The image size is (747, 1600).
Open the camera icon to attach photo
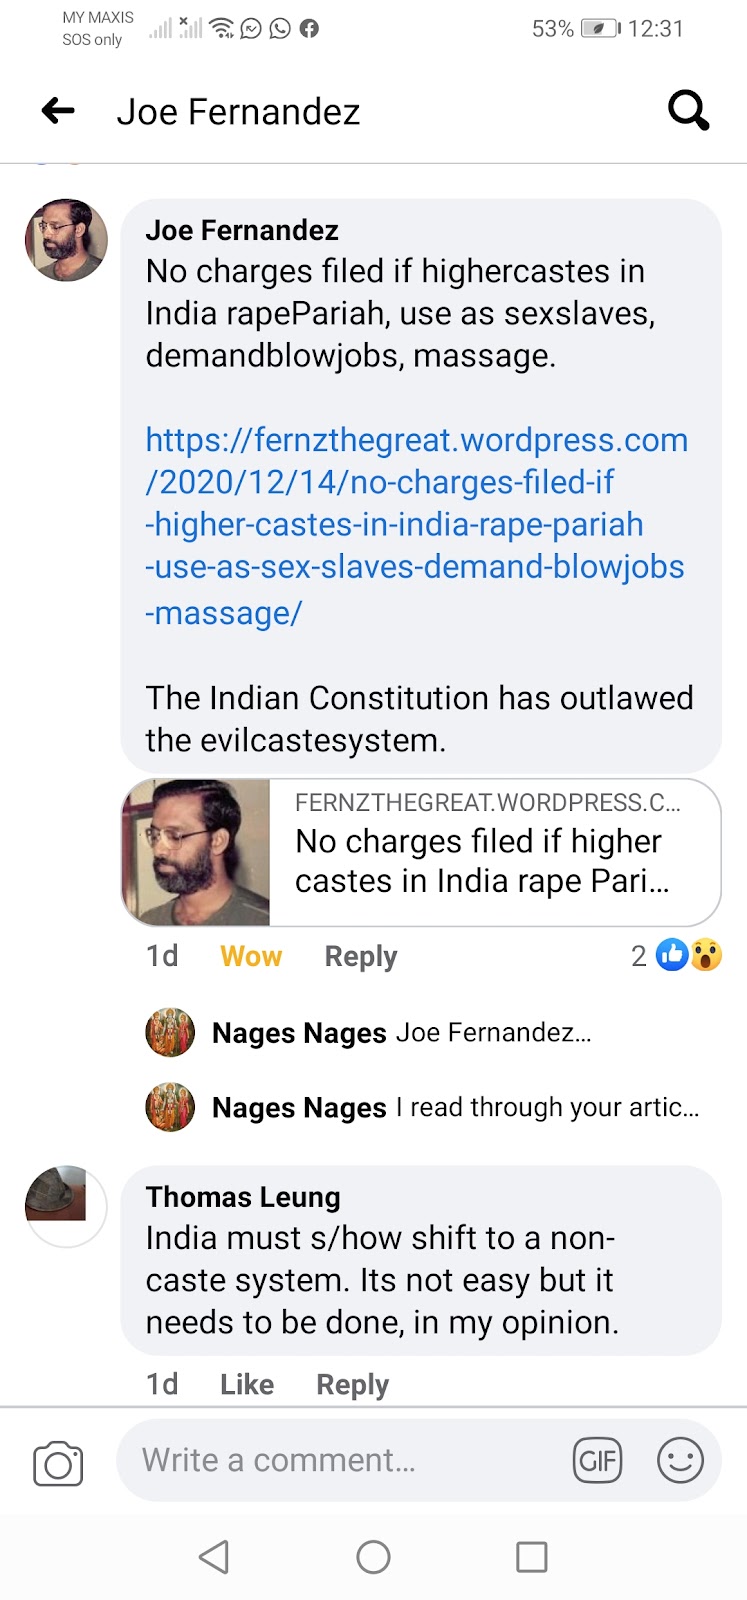point(58,1463)
